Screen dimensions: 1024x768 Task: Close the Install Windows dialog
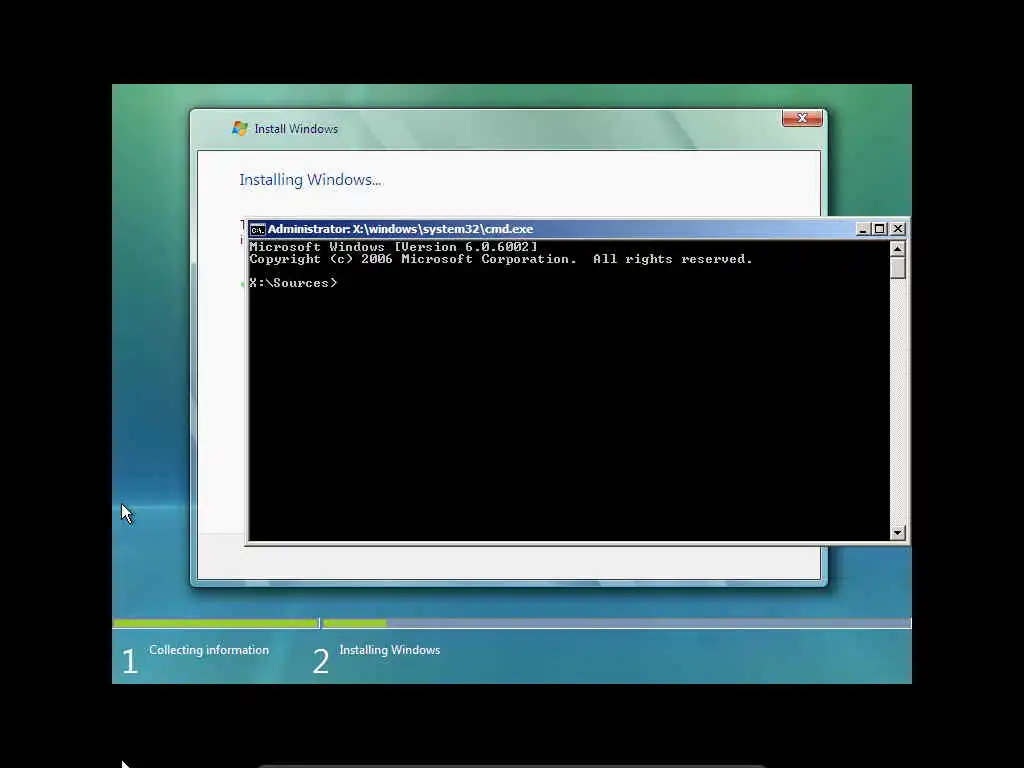pyautogui.click(x=802, y=118)
